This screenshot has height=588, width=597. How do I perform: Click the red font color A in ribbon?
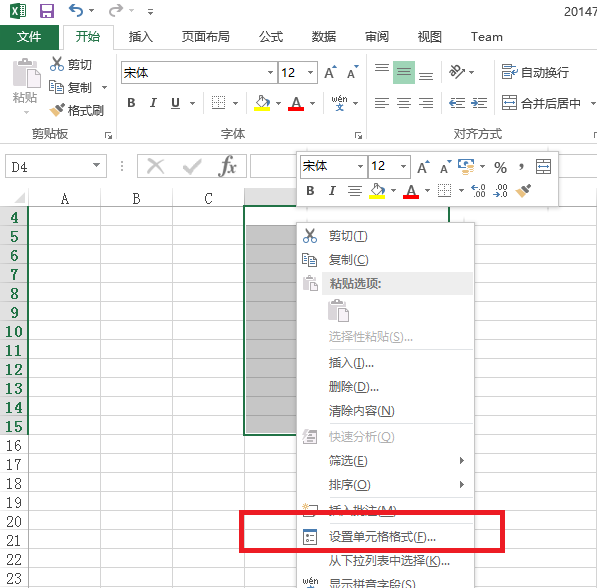point(296,103)
